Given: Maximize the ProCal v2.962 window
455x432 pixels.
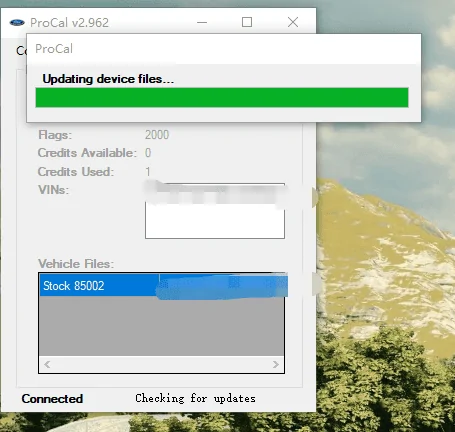Looking at the screenshot, I should [x=247, y=22].
